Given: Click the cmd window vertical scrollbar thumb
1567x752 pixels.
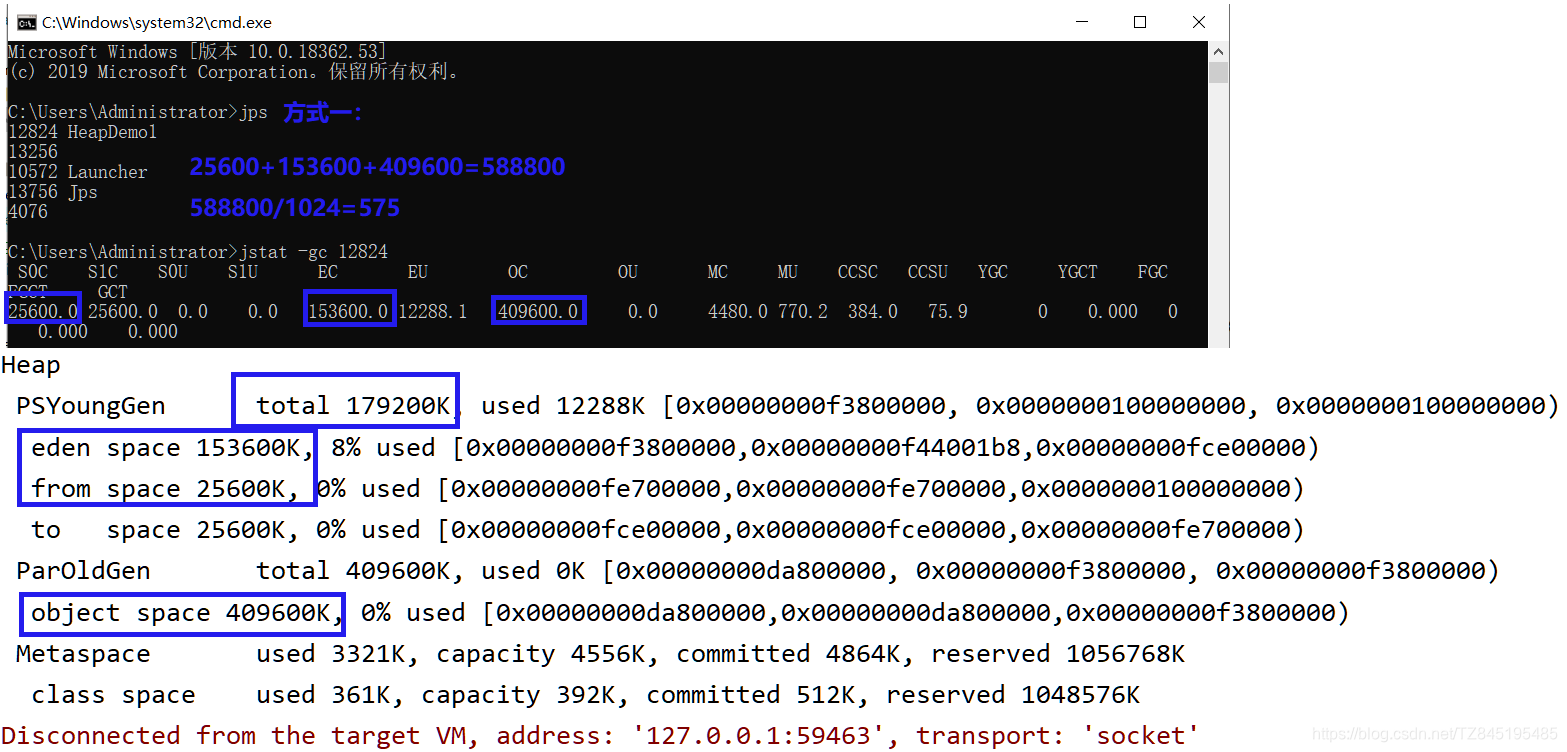Looking at the screenshot, I should point(1217,71).
